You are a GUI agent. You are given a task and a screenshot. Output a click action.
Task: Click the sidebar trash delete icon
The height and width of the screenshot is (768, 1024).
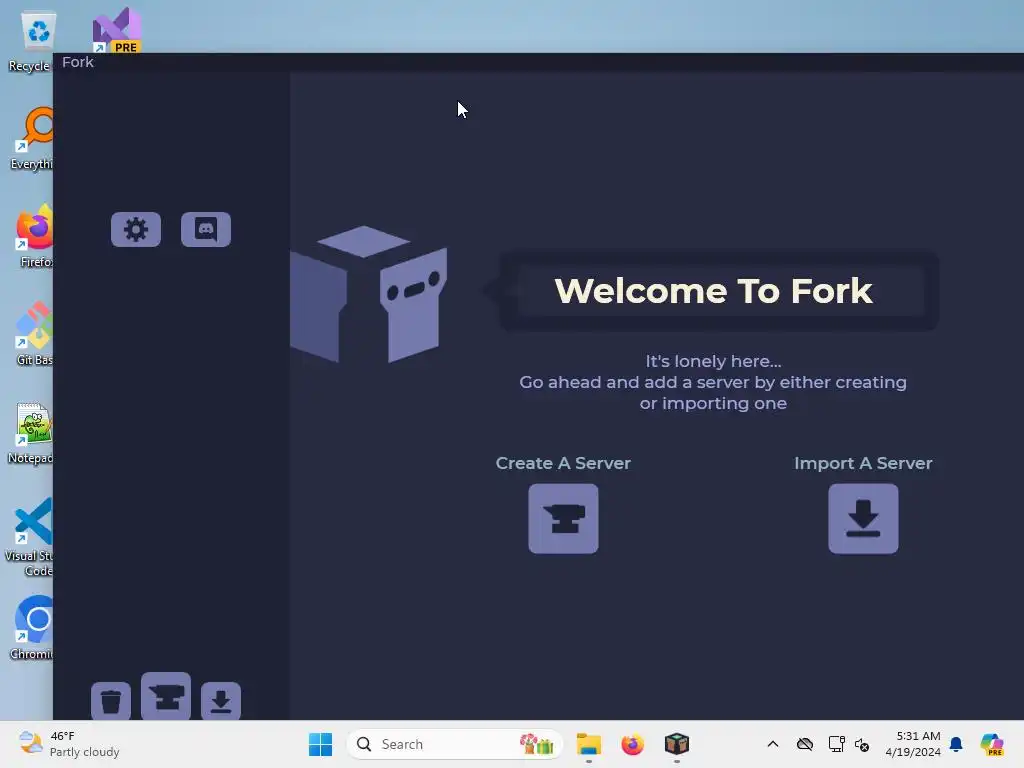111,701
